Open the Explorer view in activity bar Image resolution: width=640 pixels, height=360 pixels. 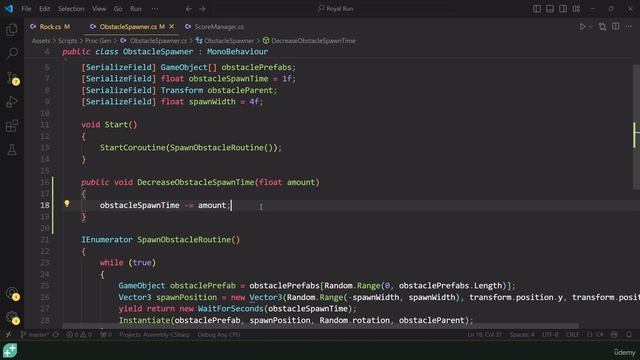(x=12, y=29)
